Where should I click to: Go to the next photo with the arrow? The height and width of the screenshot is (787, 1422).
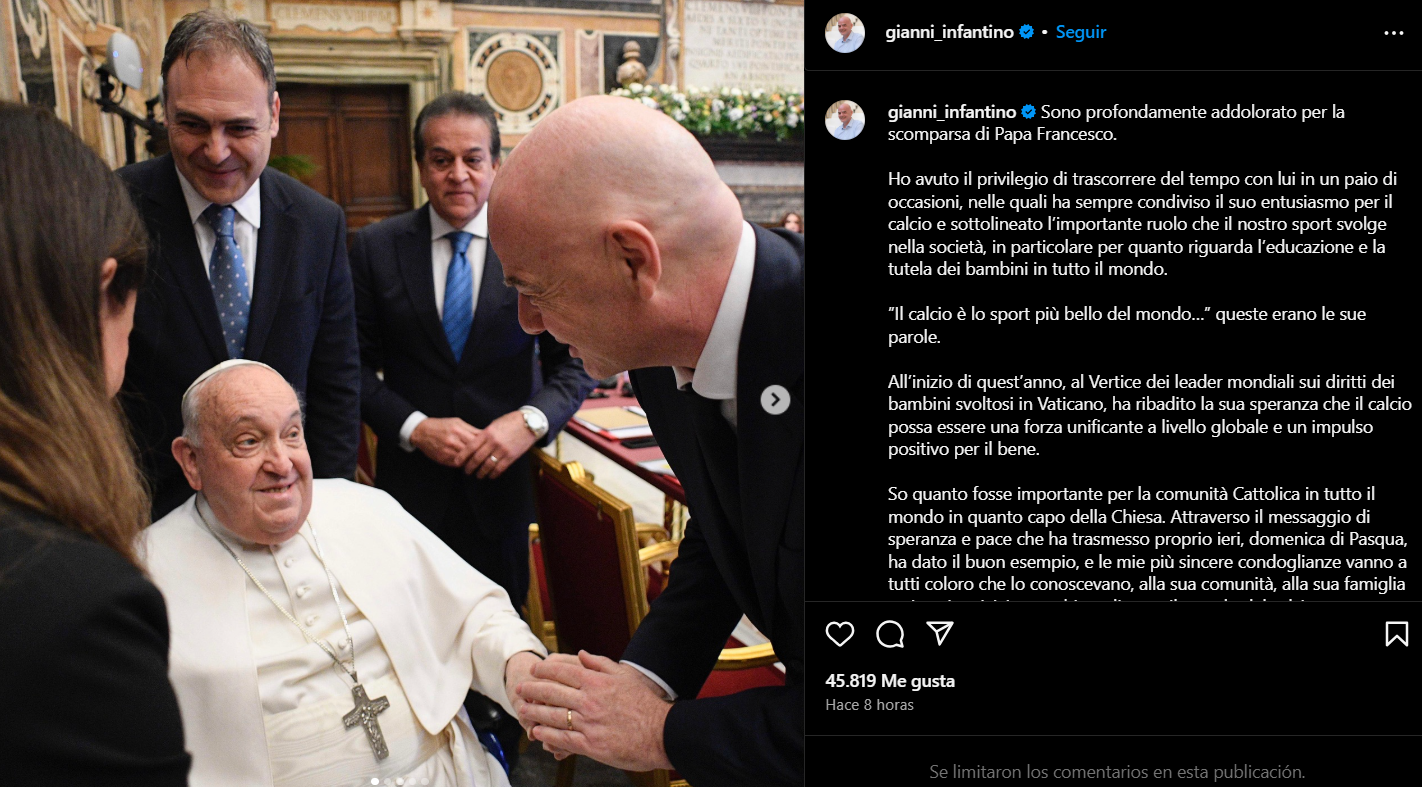pyautogui.click(x=775, y=400)
